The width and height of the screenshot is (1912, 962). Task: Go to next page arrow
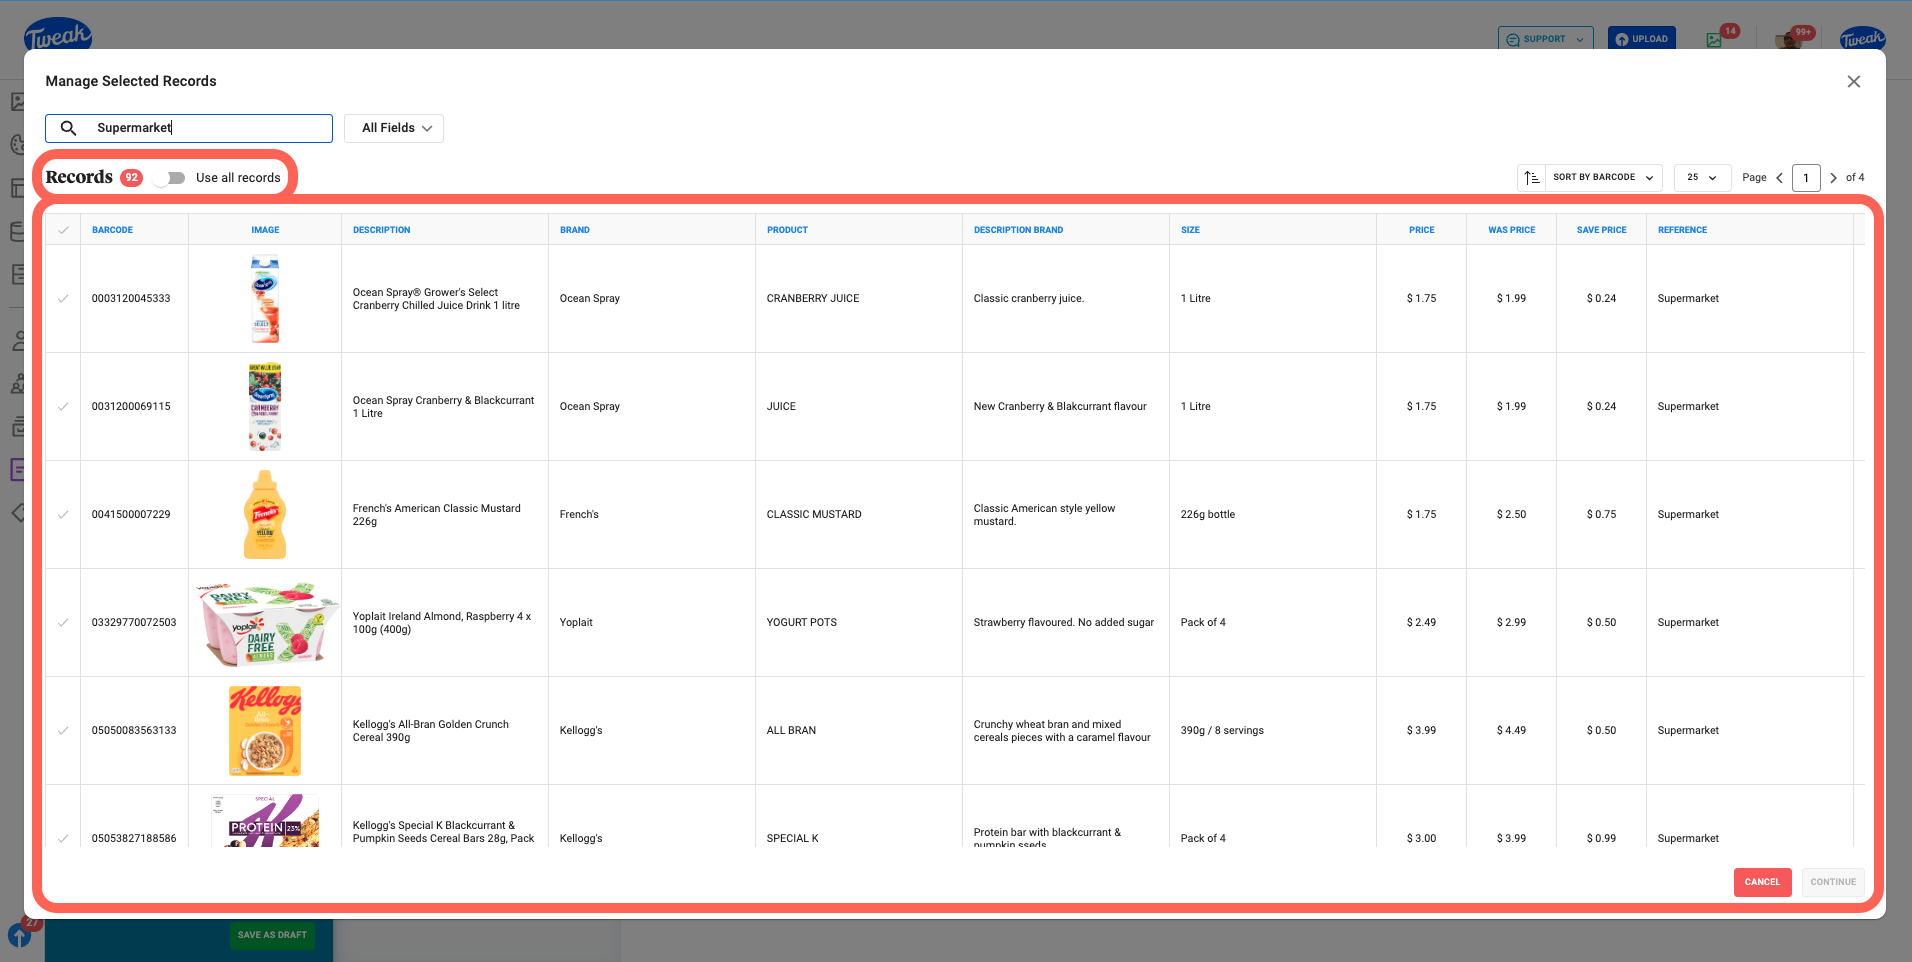1833,178
